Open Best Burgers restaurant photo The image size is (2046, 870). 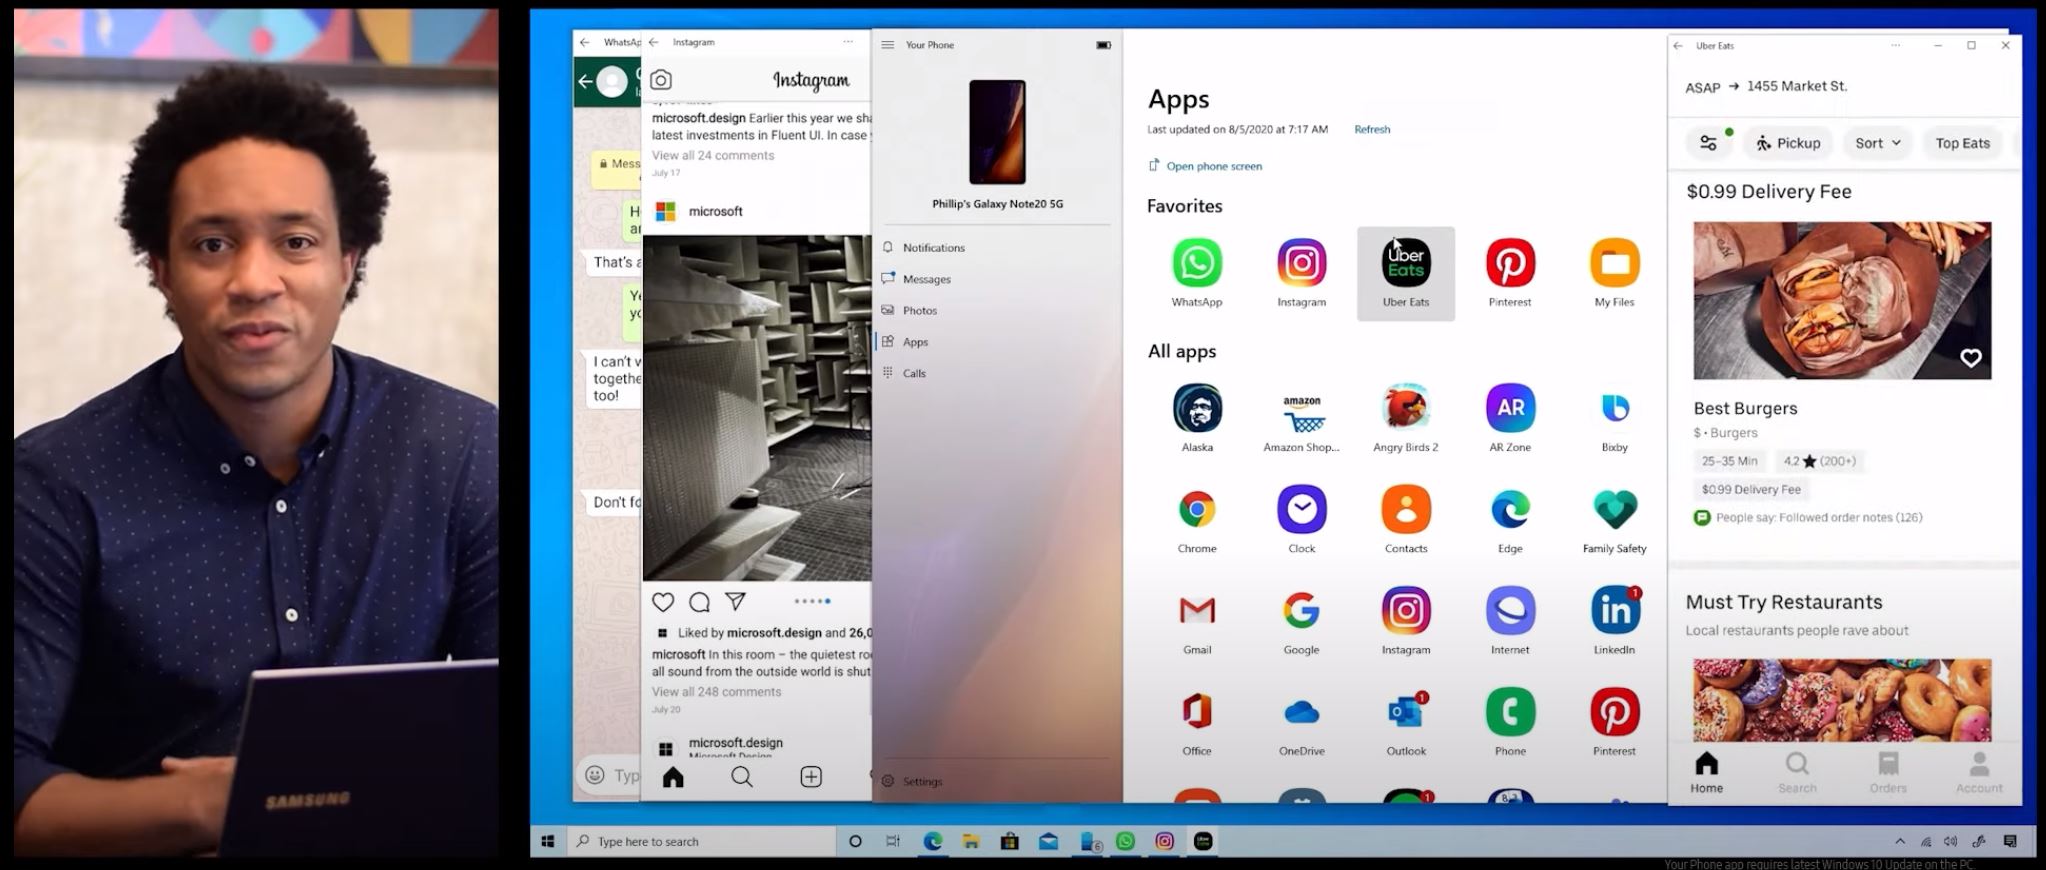pos(1842,300)
